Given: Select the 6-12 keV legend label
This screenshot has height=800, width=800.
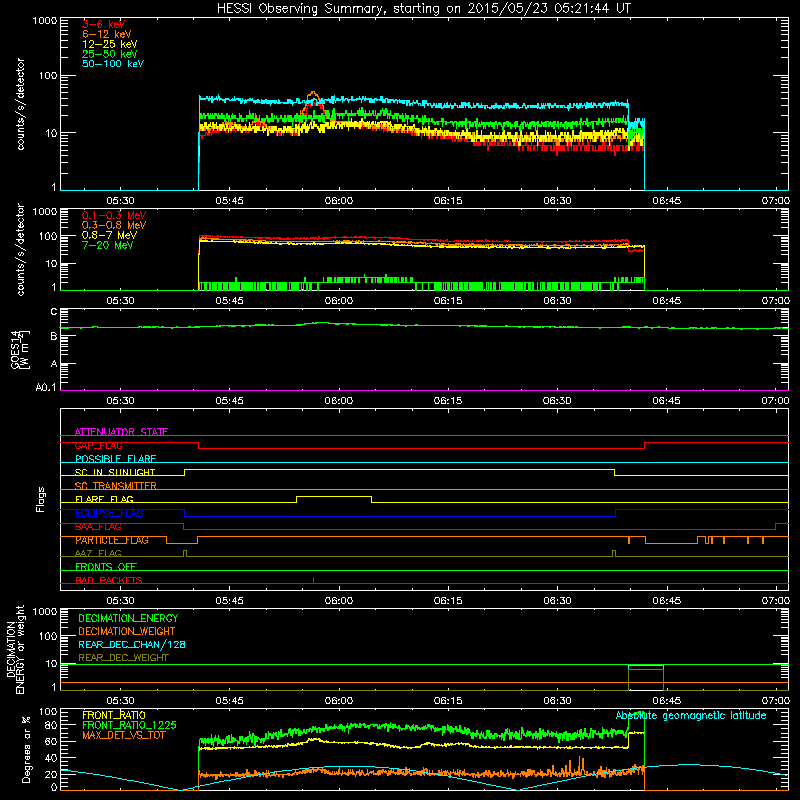Looking at the screenshot, I should coord(107,34).
